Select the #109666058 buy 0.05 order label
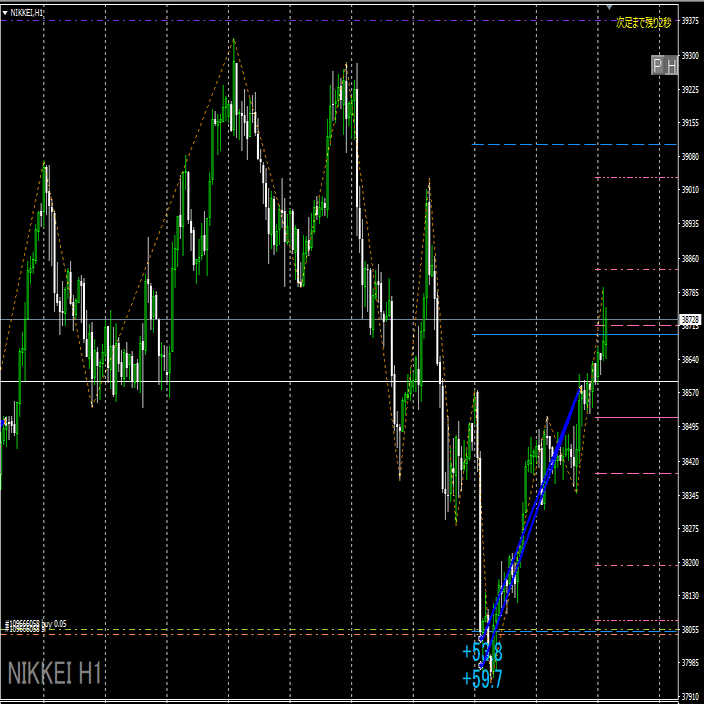Image resolution: width=704 pixels, height=704 pixels. 35,624
